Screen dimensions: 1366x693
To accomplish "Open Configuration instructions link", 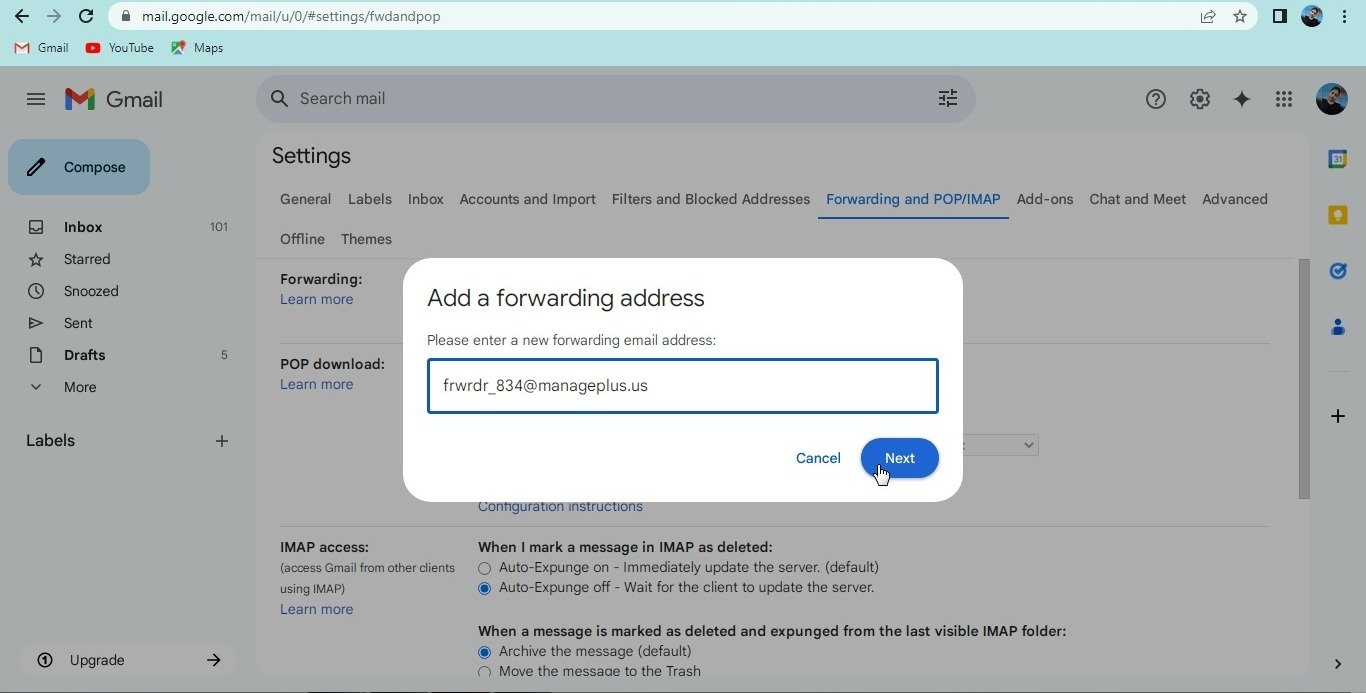I will (560, 506).
